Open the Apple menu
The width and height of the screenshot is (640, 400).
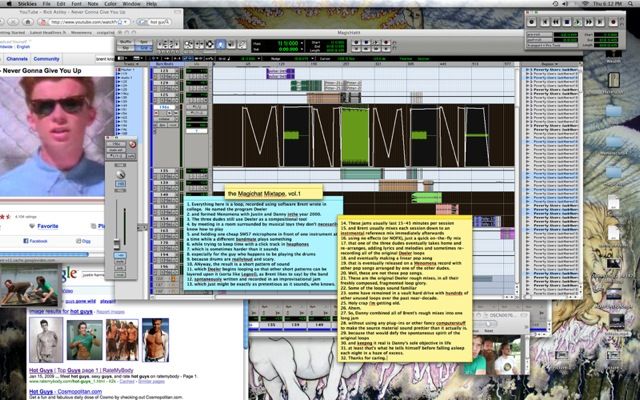[9, 4]
